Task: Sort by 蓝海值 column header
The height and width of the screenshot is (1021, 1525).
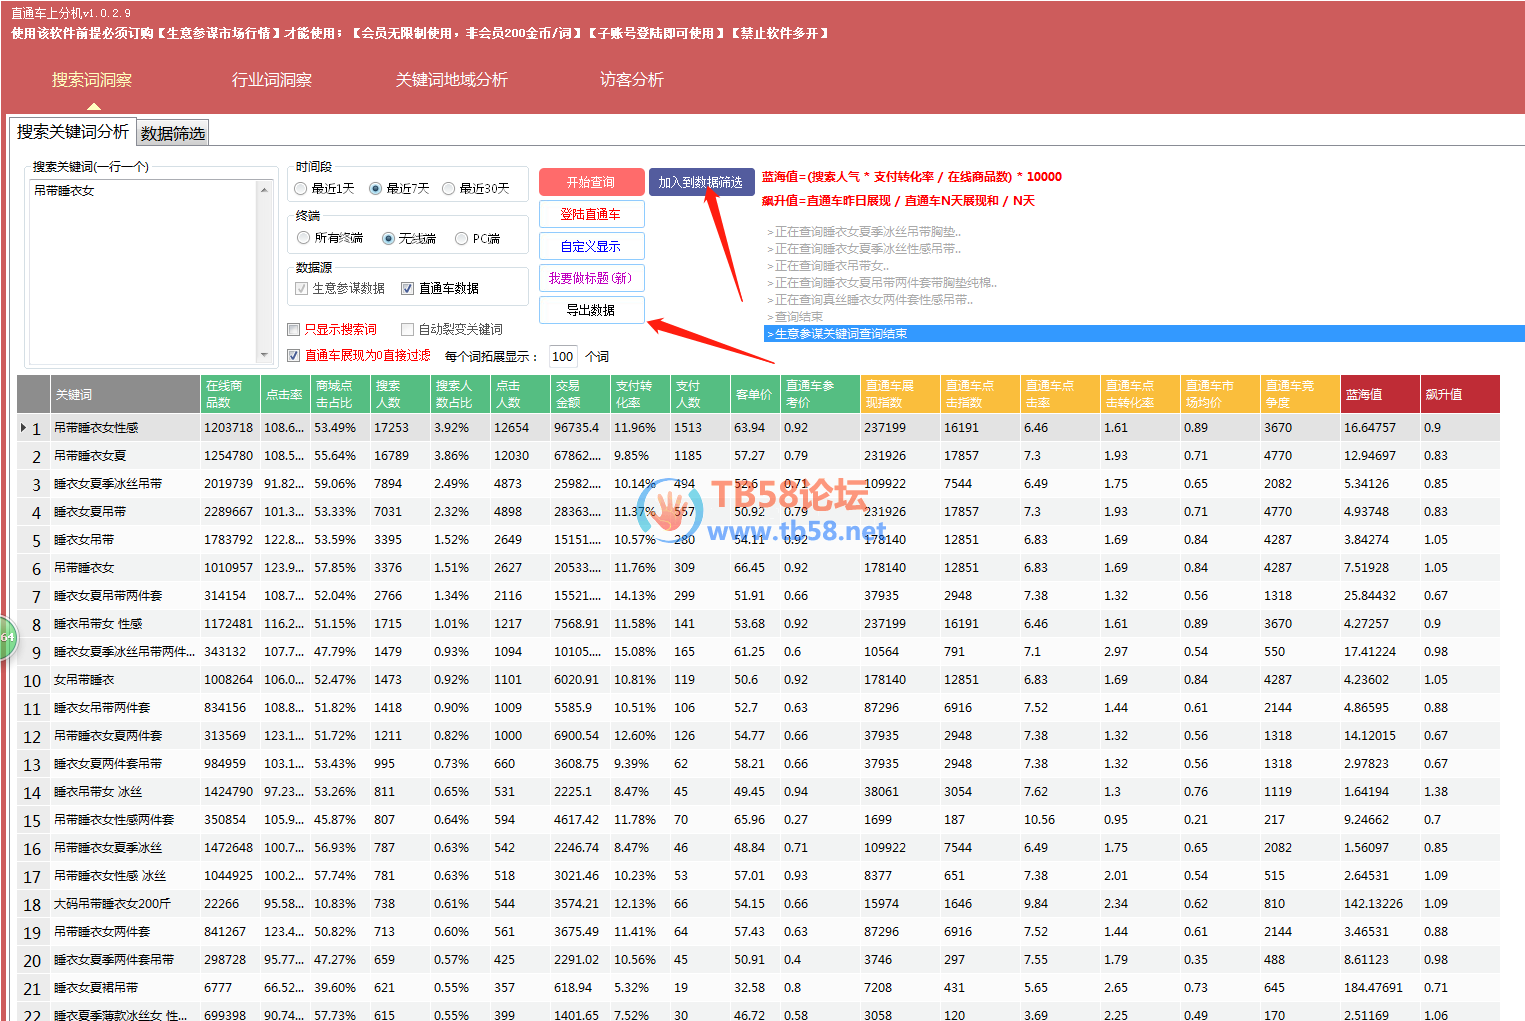Action: click(x=1380, y=394)
